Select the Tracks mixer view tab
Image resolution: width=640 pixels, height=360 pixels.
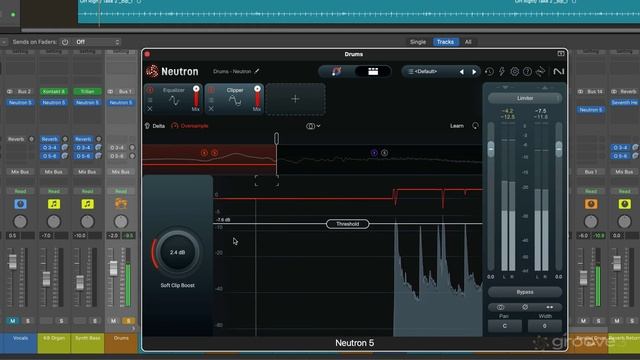point(445,42)
